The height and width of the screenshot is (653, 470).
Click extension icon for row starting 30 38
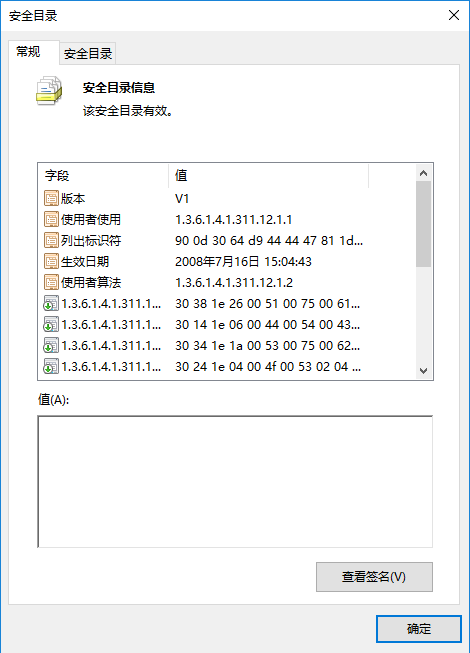coord(51,303)
